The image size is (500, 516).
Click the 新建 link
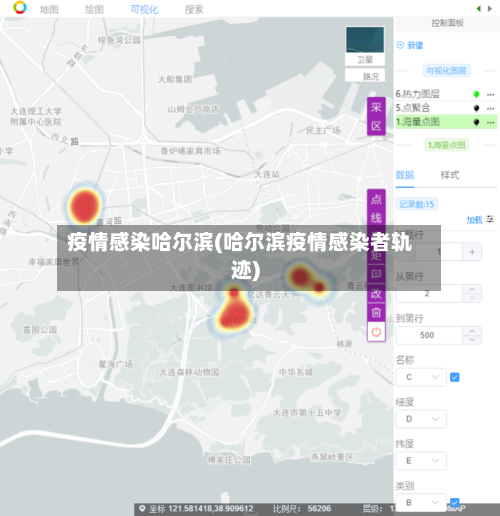(415, 45)
